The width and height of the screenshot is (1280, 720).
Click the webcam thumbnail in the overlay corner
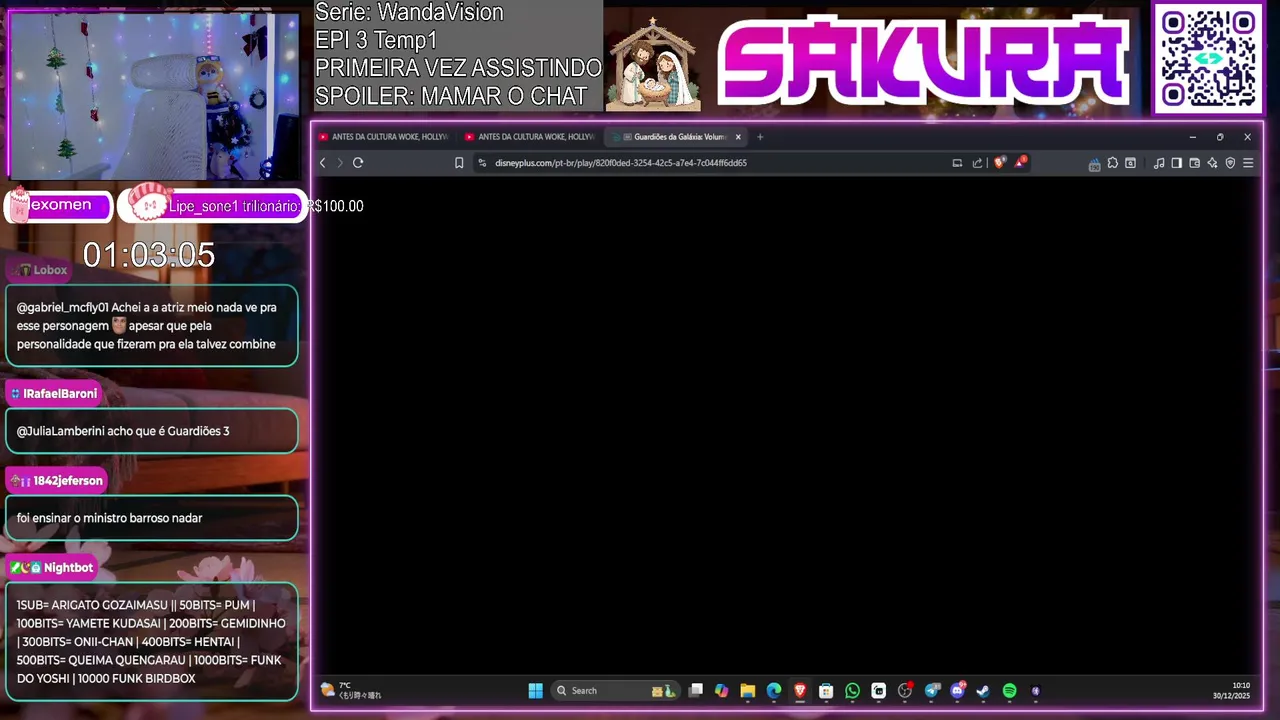pyautogui.click(x=153, y=94)
